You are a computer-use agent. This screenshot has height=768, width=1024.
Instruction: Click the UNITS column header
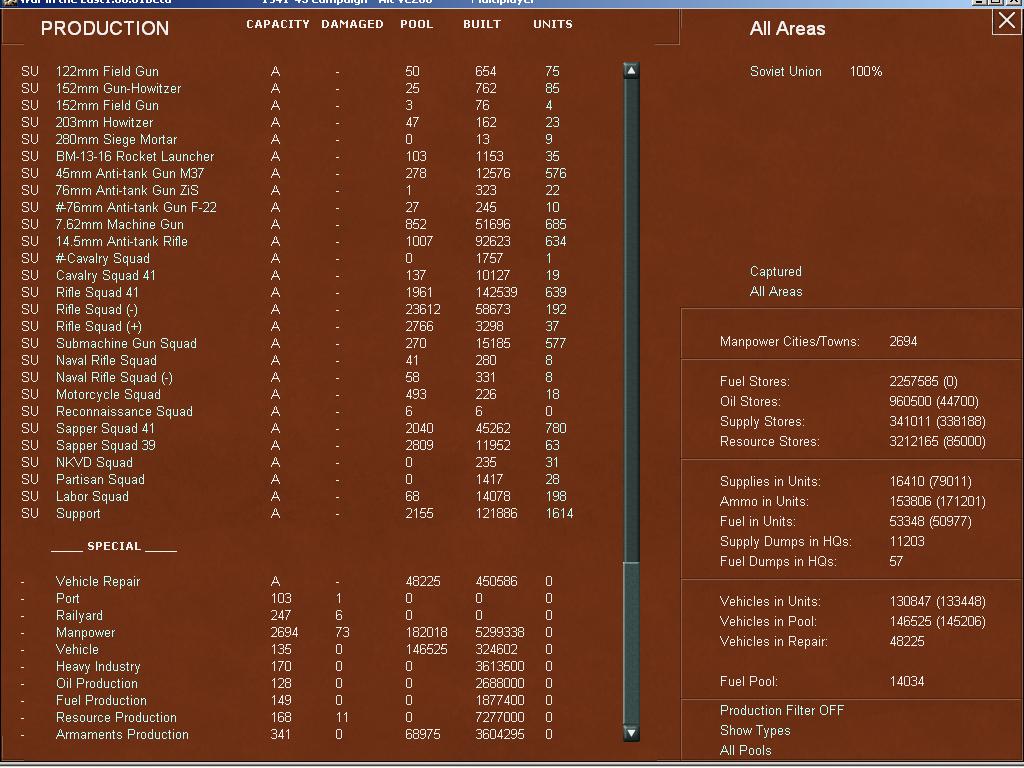click(x=552, y=24)
